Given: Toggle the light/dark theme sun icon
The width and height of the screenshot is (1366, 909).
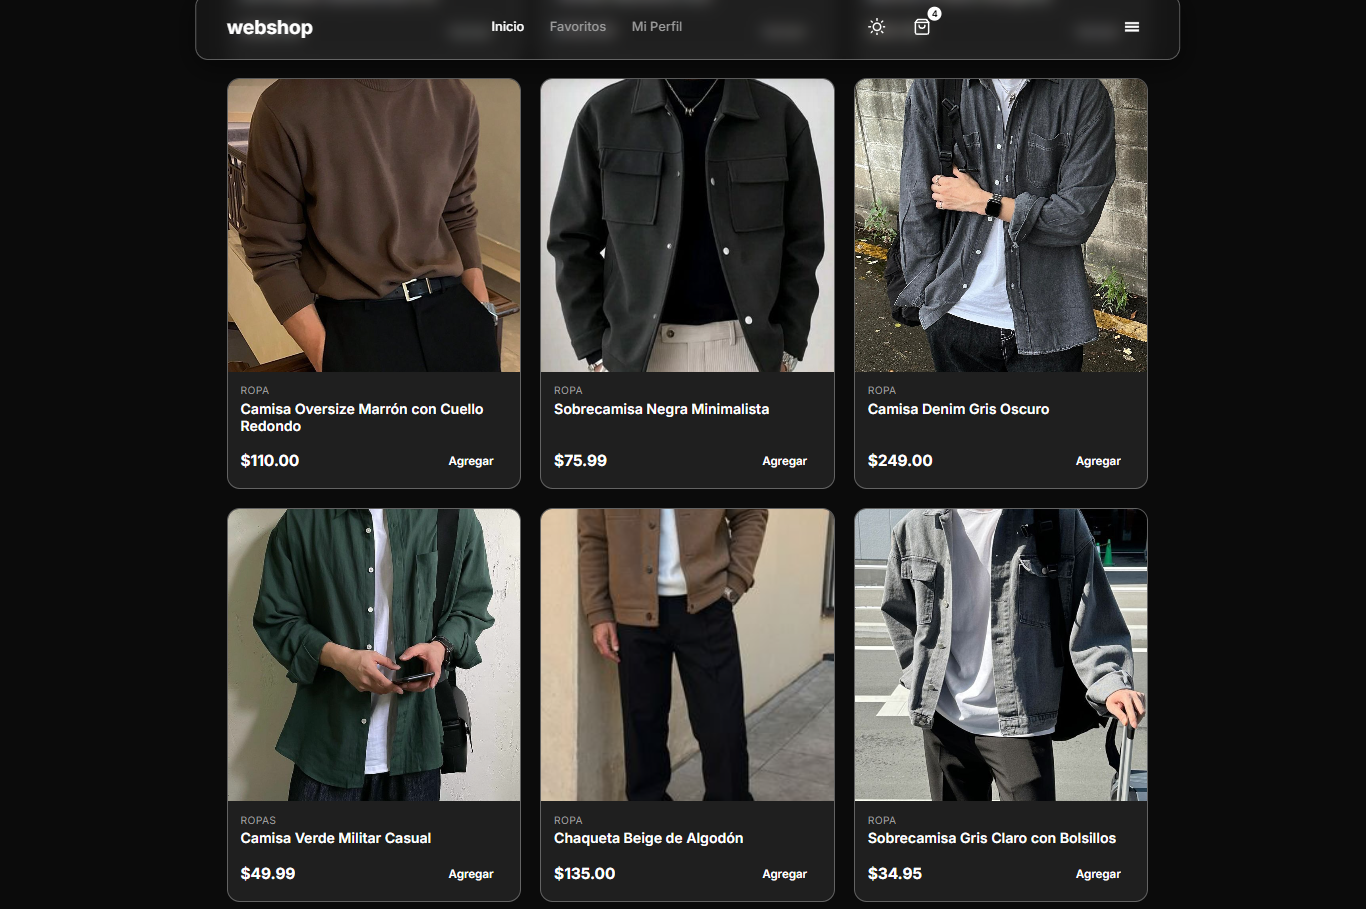Looking at the screenshot, I should [877, 27].
